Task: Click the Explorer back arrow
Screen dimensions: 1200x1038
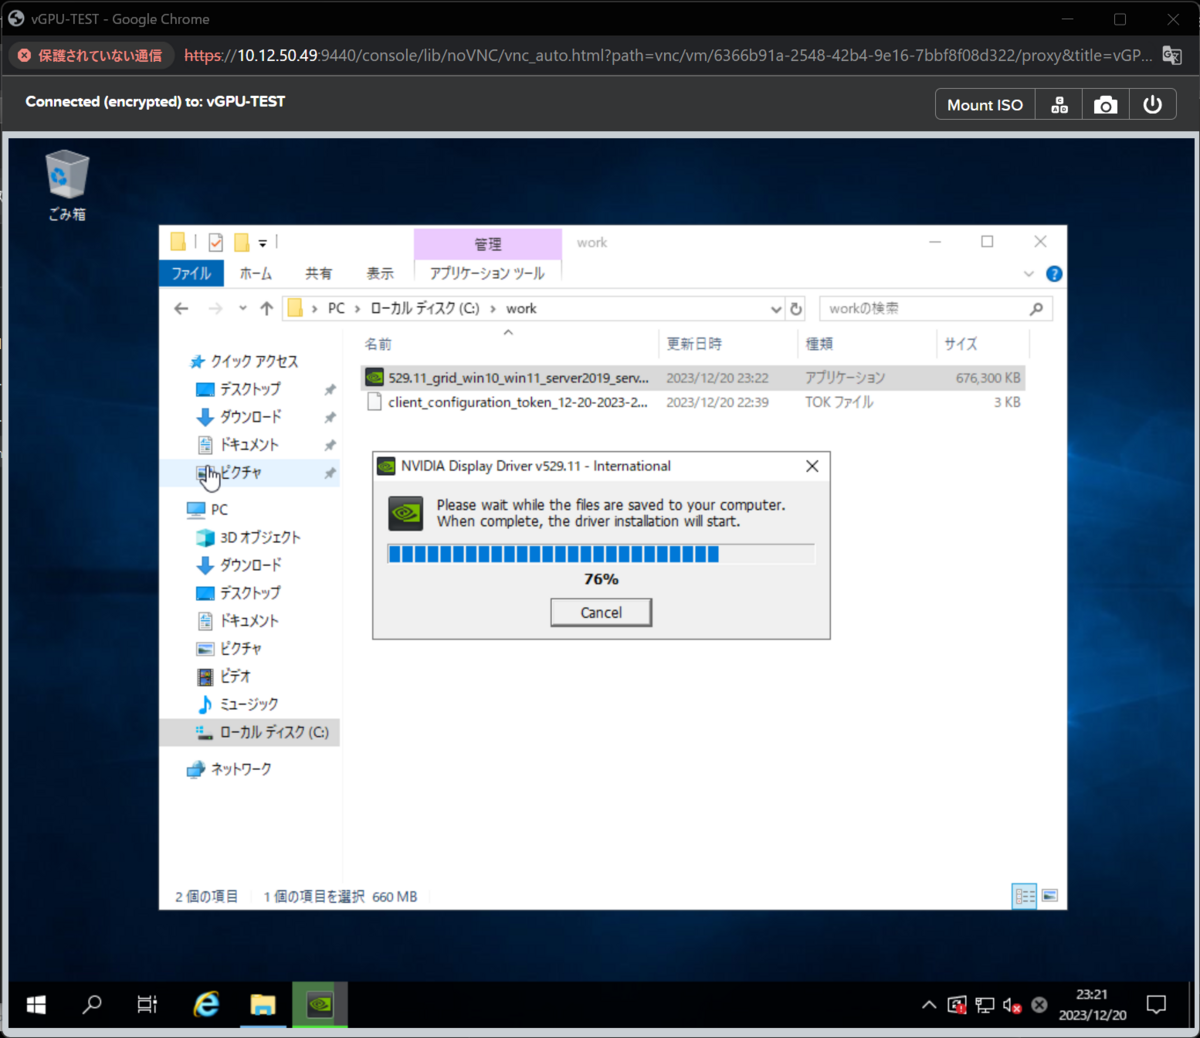Action: (x=181, y=308)
